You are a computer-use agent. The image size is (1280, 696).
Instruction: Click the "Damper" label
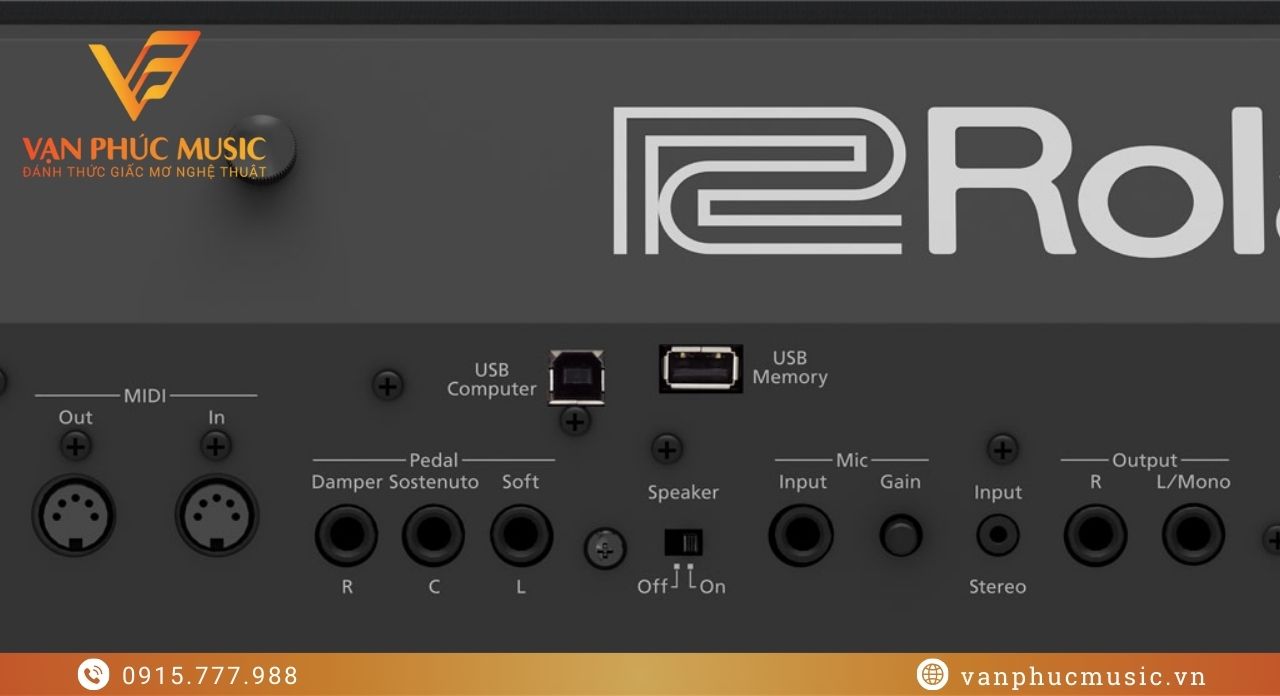(347, 482)
